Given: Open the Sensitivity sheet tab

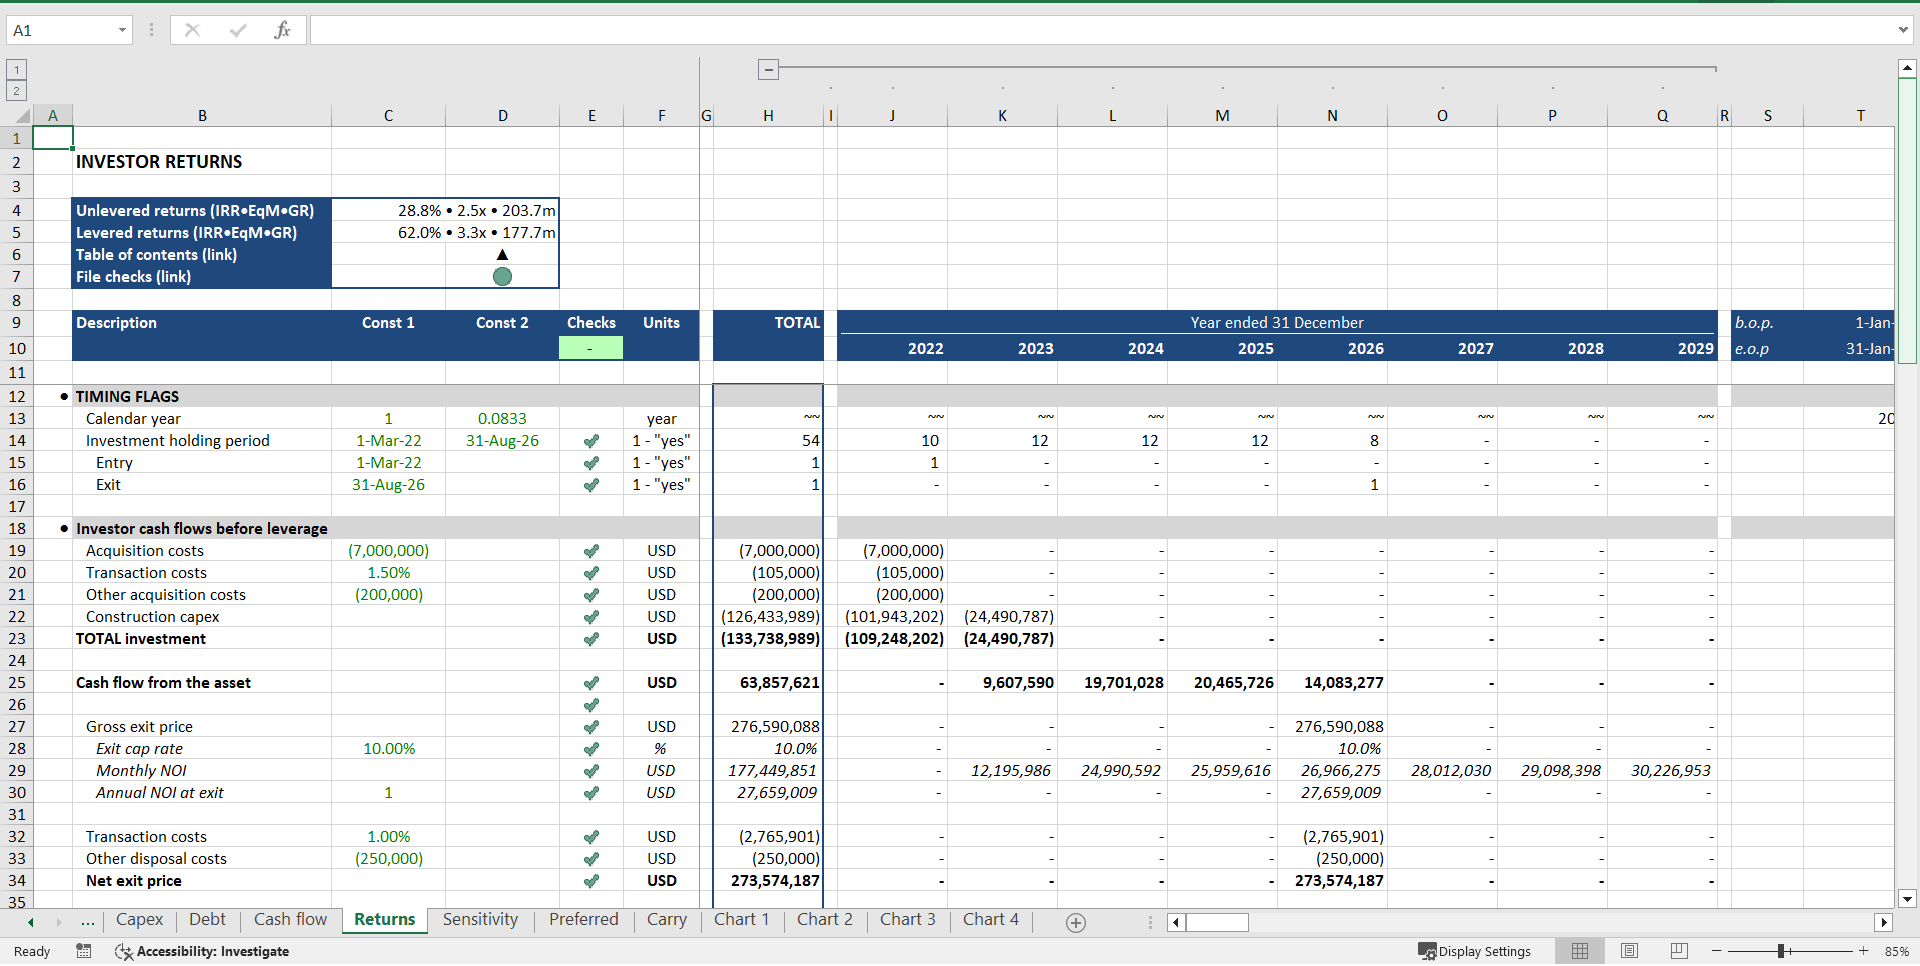Looking at the screenshot, I should 480,920.
